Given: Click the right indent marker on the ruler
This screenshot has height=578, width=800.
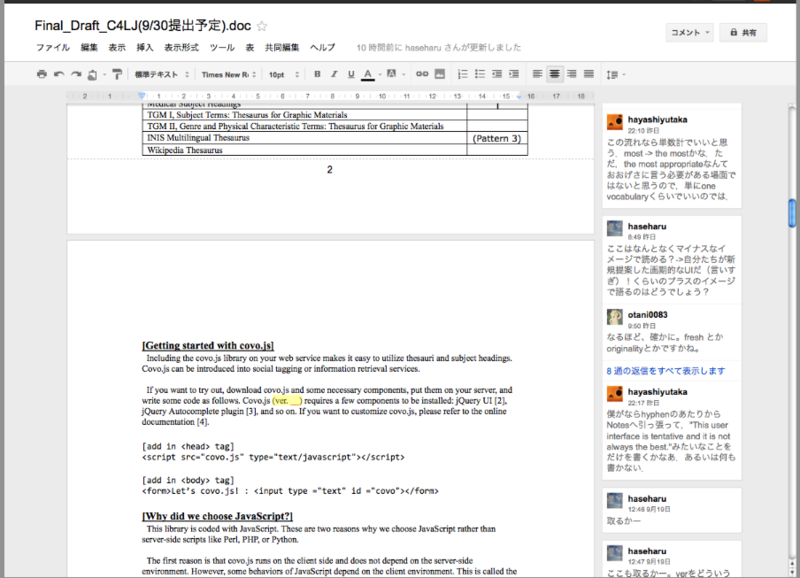Looking at the screenshot, I should pyautogui.click(x=519, y=96).
